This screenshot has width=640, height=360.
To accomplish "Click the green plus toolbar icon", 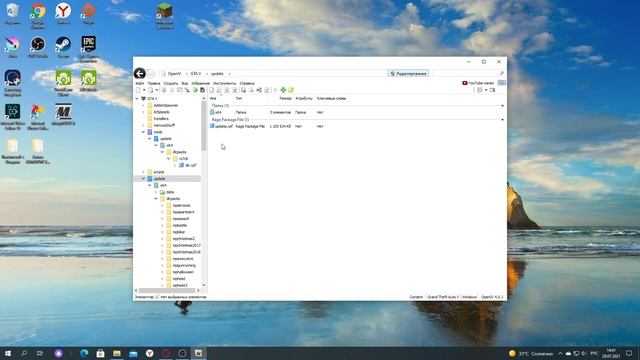I will pos(283,90).
